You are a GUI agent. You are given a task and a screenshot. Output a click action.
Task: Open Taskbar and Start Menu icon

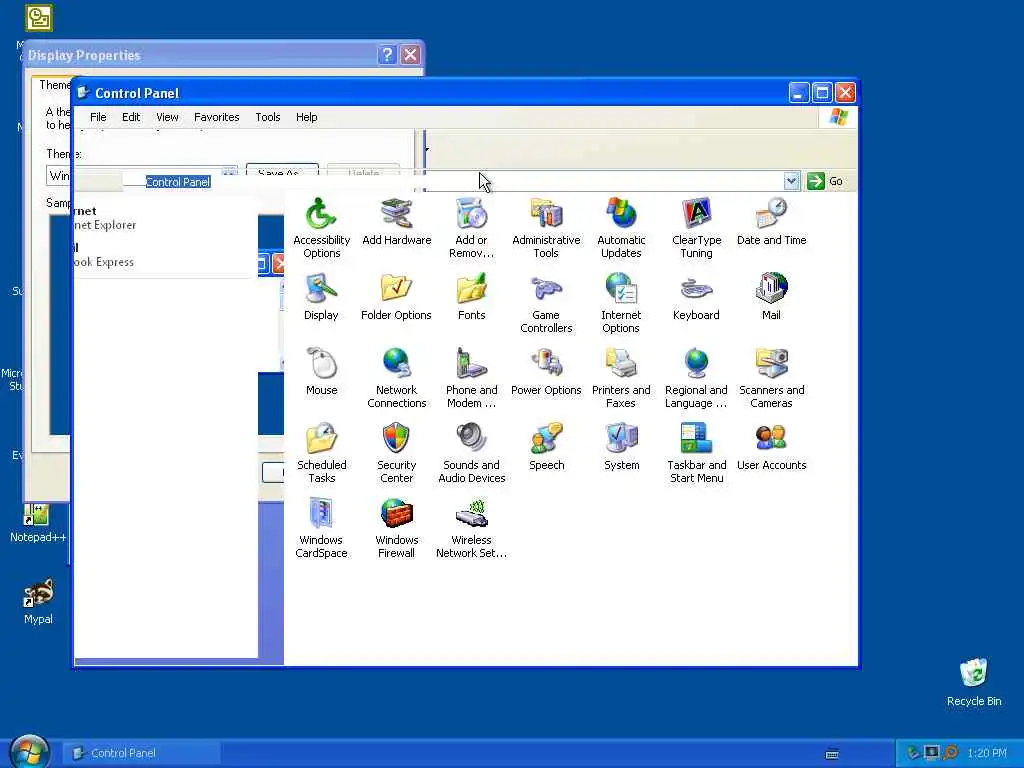pos(696,438)
